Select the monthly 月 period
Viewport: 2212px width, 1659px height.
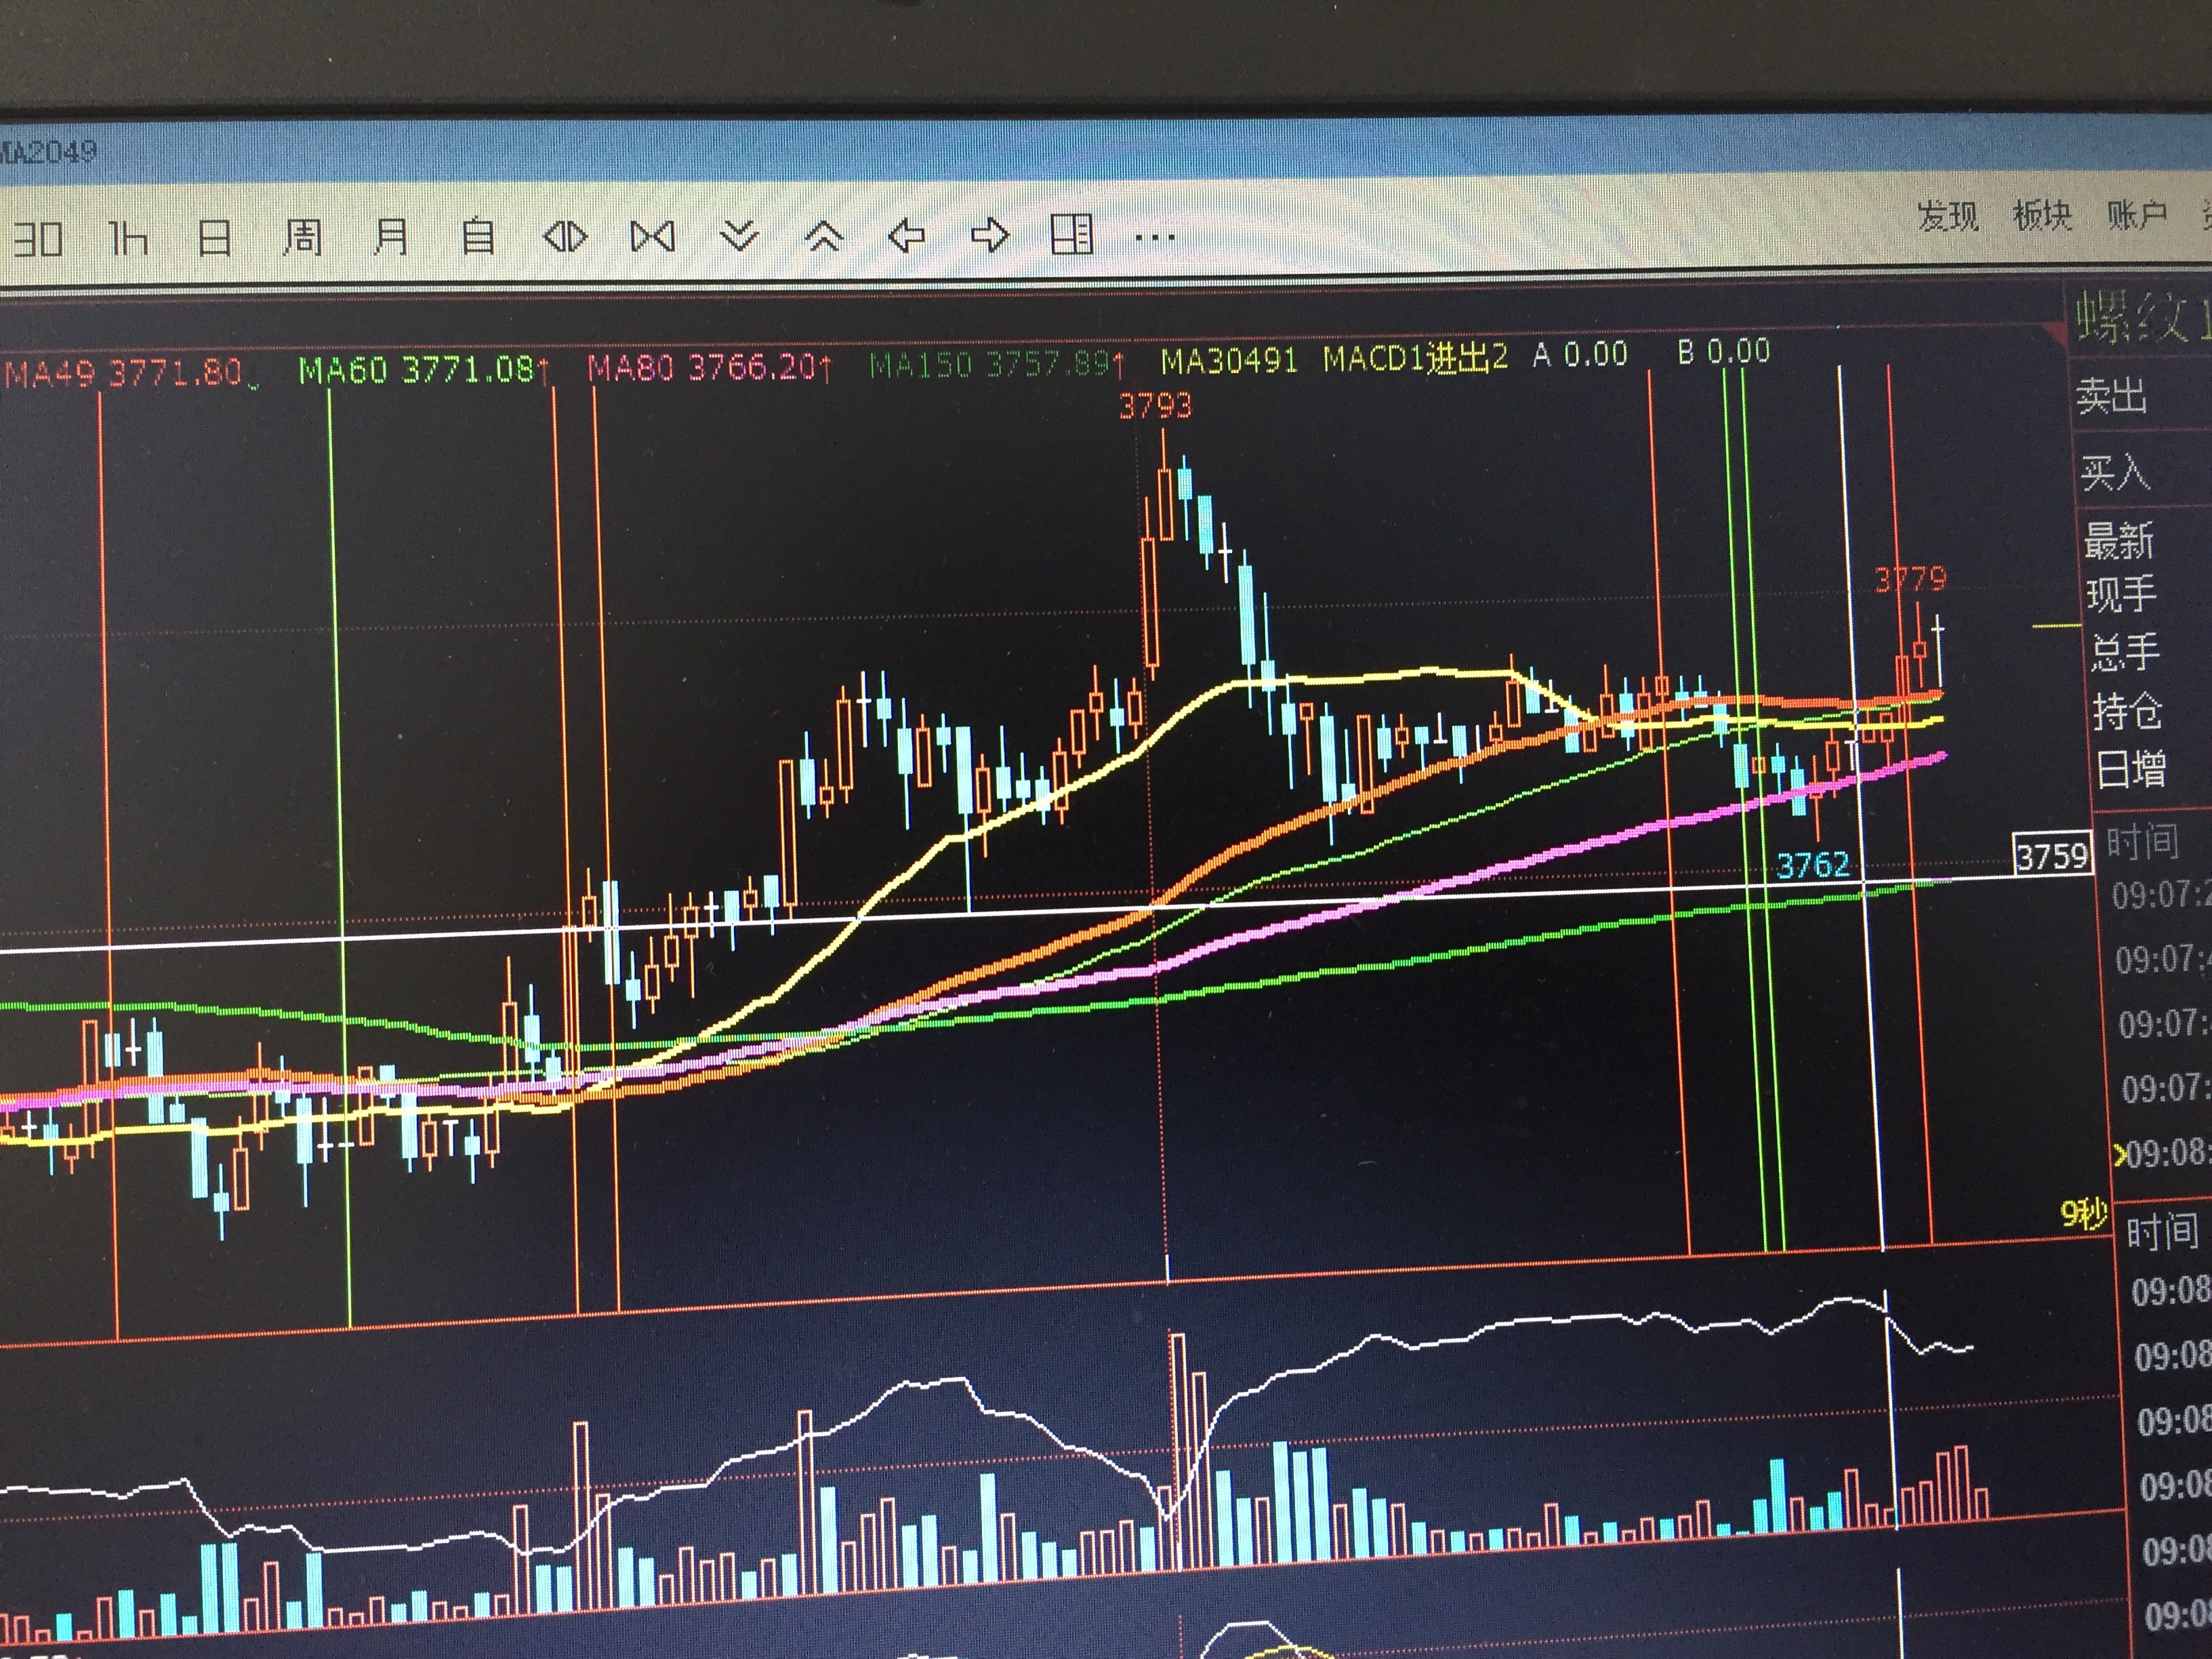tap(390, 238)
